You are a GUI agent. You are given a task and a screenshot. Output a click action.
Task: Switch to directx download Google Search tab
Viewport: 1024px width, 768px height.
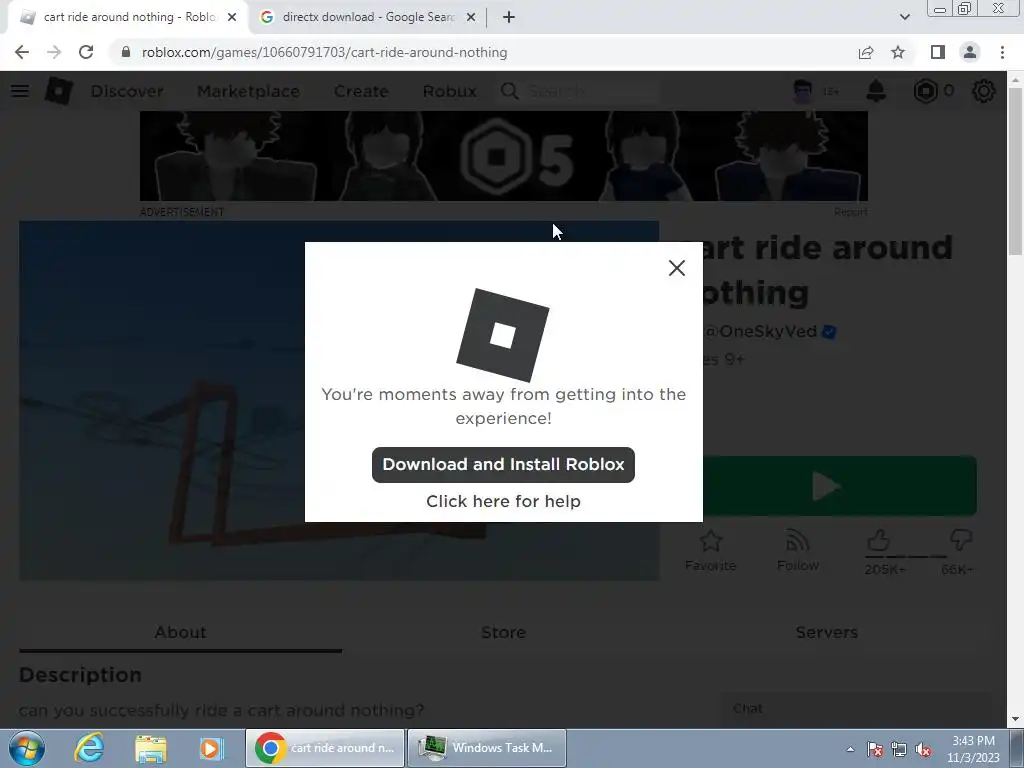367,17
